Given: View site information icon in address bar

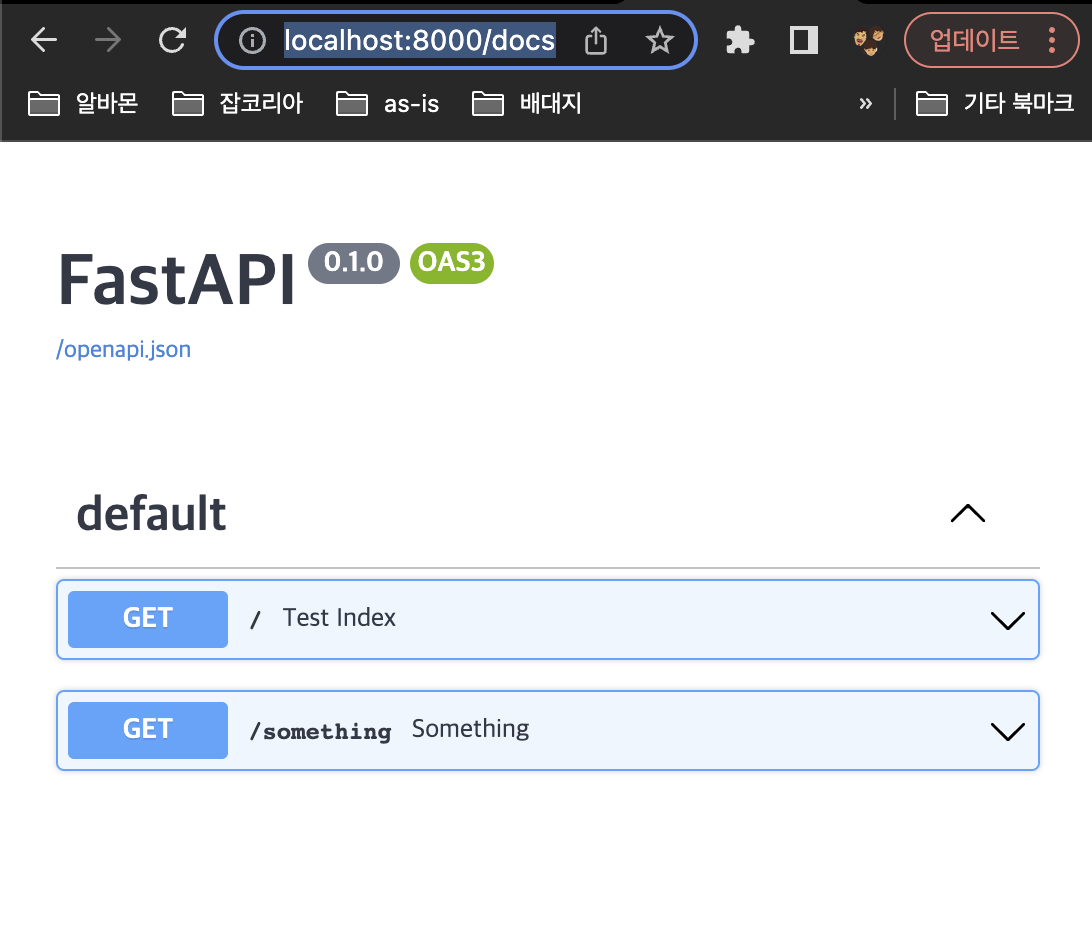Looking at the screenshot, I should coord(252,40).
